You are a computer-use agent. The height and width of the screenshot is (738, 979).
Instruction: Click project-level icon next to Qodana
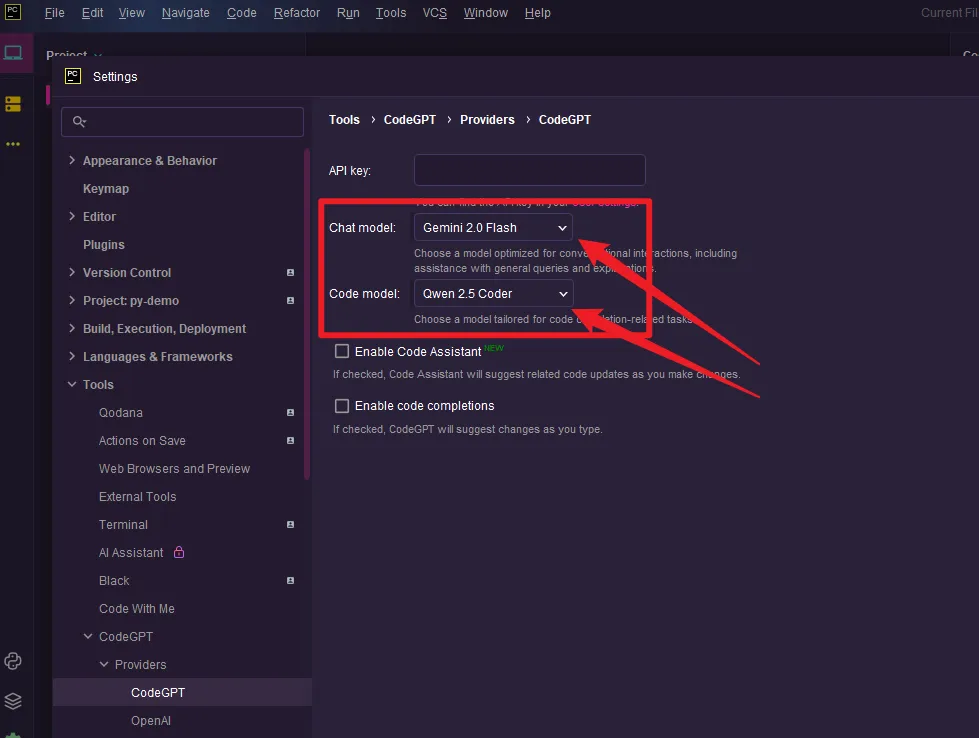(x=290, y=412)
